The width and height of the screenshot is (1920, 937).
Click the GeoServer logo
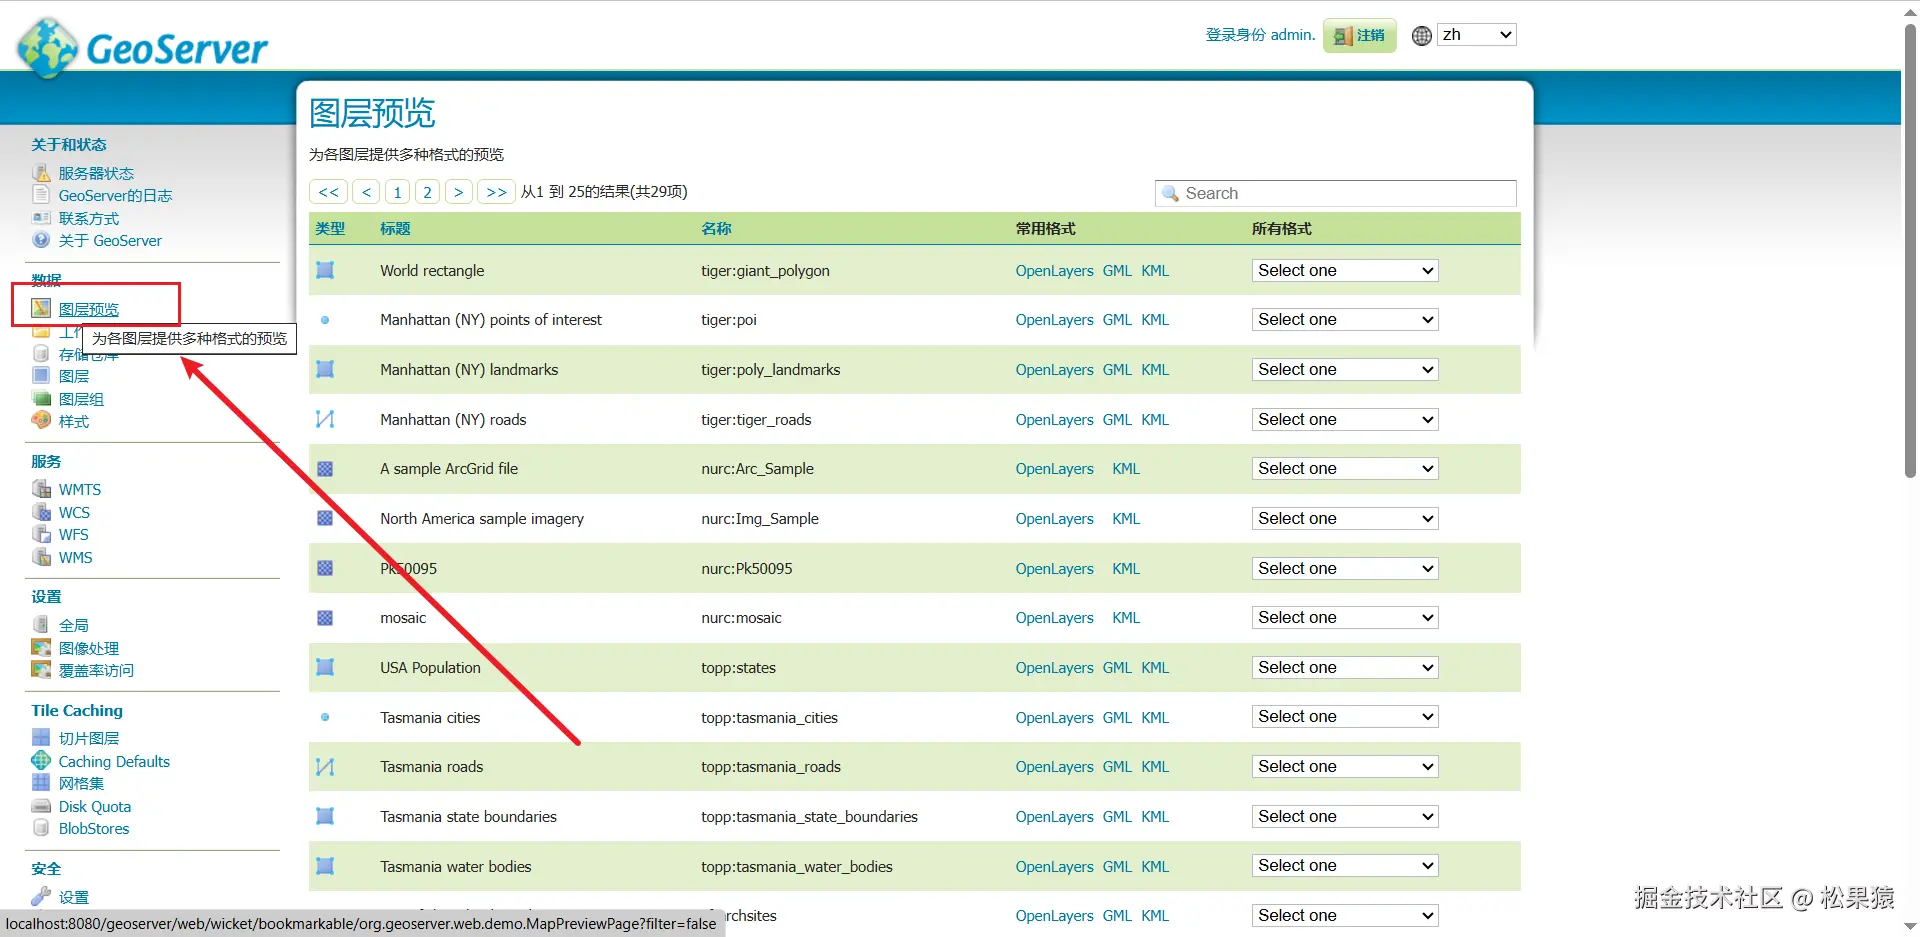[x=143, y=46]
